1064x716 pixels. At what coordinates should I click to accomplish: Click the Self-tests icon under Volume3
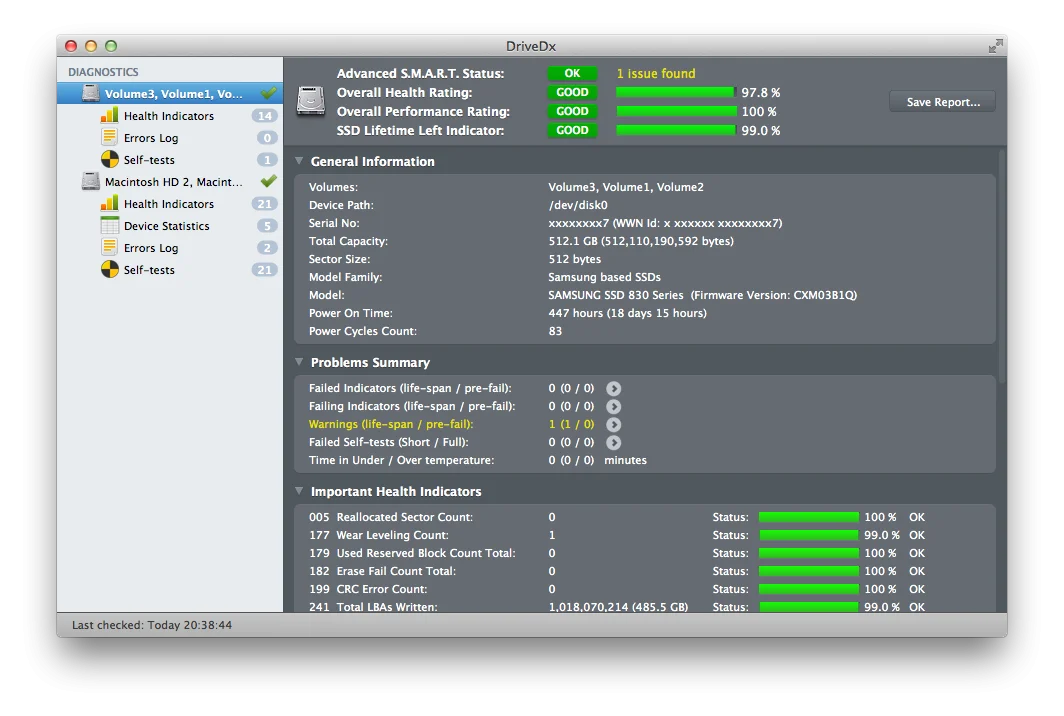110,159
